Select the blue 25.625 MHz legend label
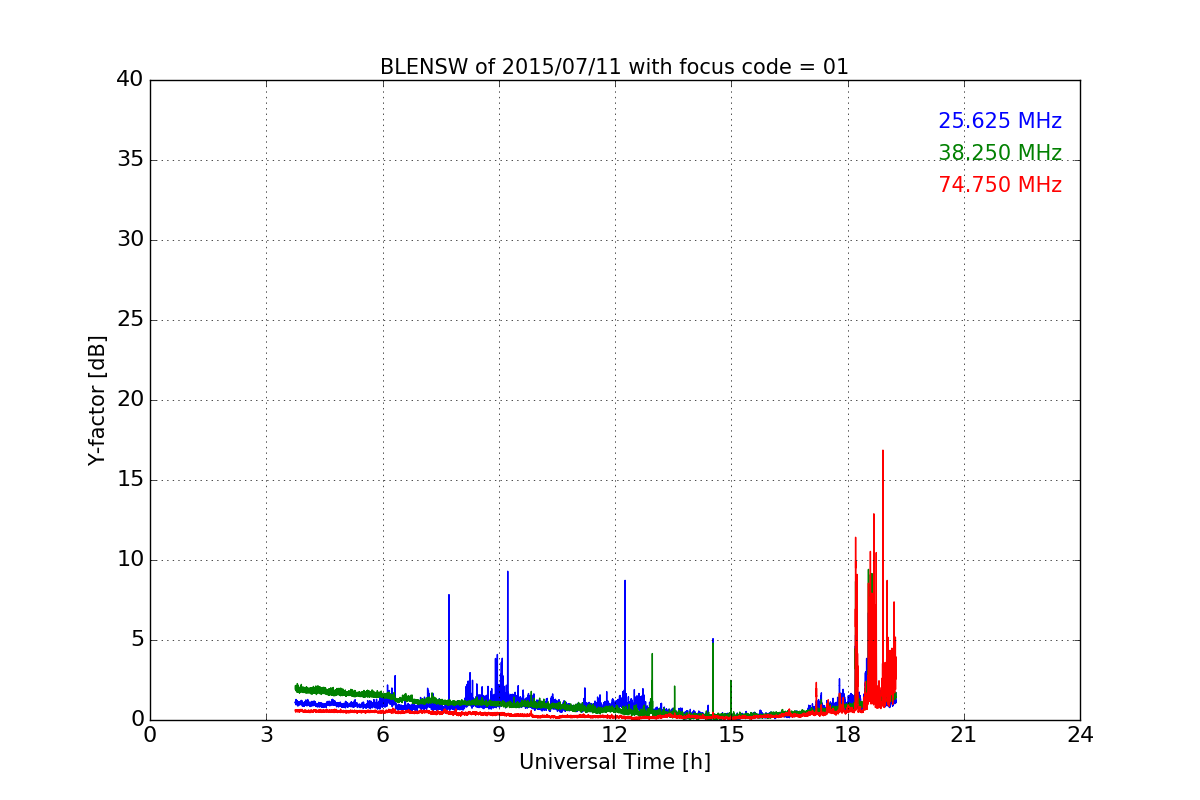This screenshot has width=1200, height=800. (x=1000, y=121)
